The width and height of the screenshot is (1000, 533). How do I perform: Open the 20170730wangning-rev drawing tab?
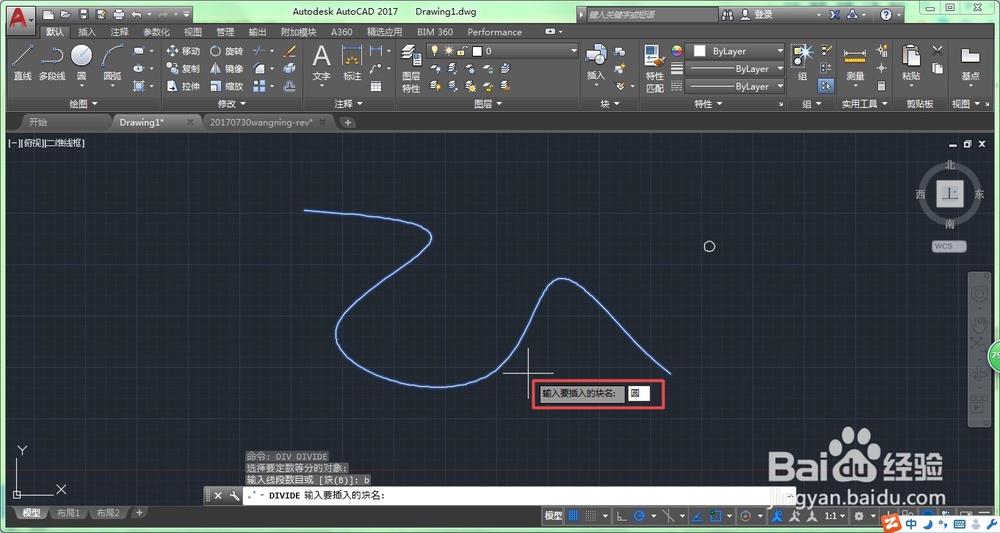261,122
